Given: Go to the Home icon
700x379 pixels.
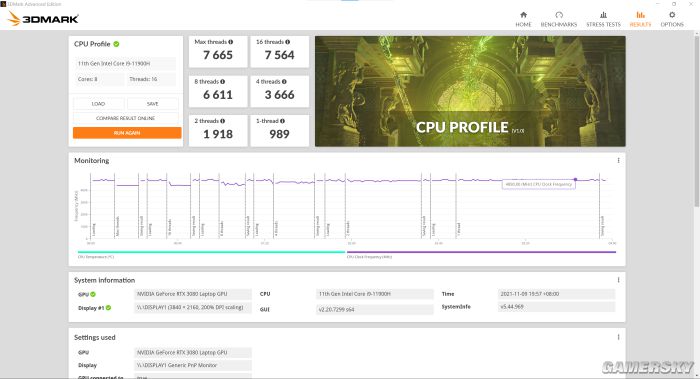Looking at the screenshot, I should pyautogui.click(x=523, y=15).
